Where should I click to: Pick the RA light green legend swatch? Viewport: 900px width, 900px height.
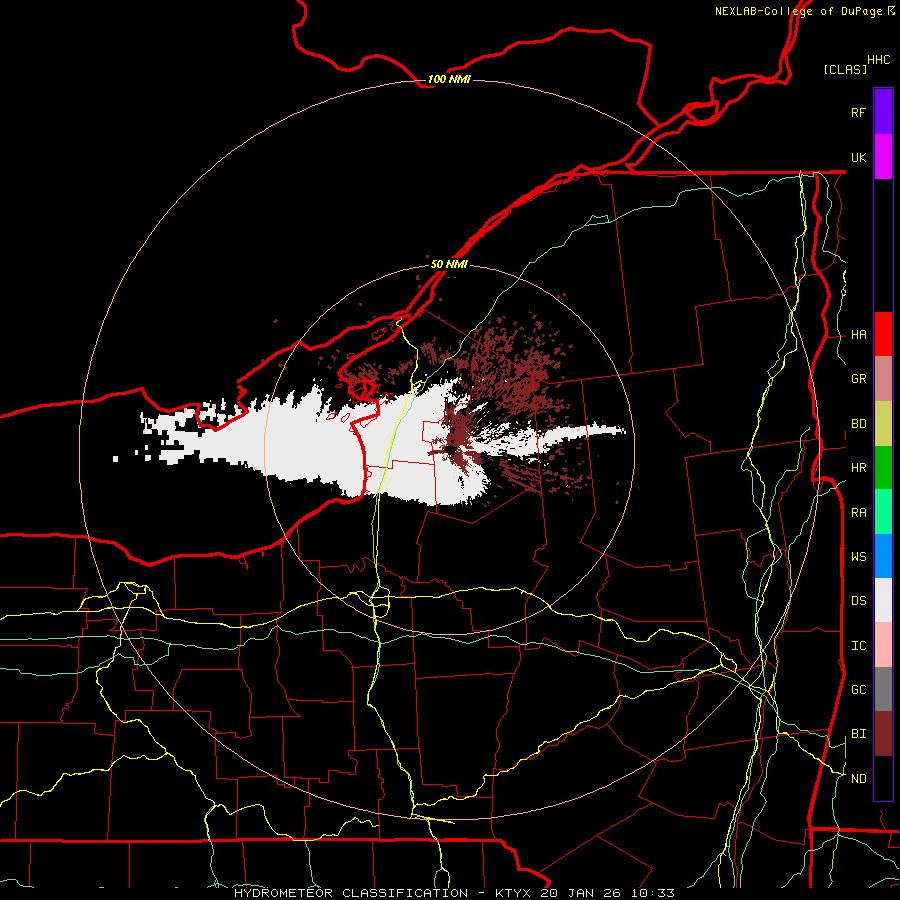click(x=883, y=512)
